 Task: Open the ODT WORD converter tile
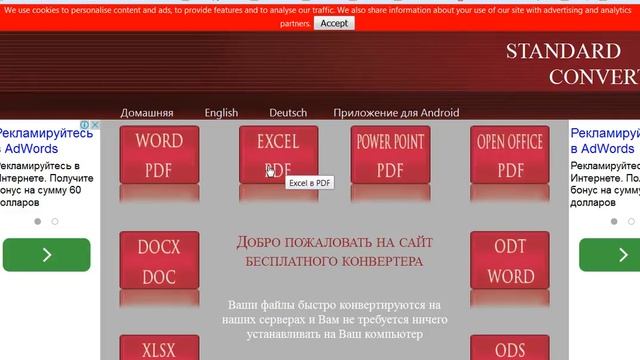point(510,260)
